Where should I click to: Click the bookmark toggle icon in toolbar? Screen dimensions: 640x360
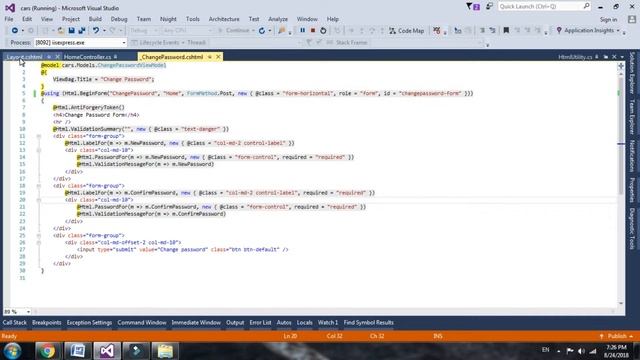tap(506, 31)
